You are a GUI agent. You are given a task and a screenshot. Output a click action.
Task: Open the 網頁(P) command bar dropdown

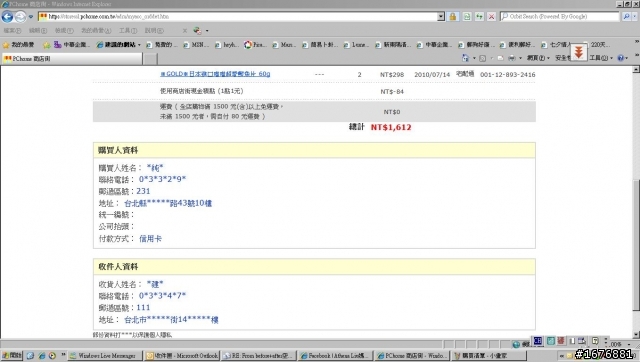click(538, 58)
